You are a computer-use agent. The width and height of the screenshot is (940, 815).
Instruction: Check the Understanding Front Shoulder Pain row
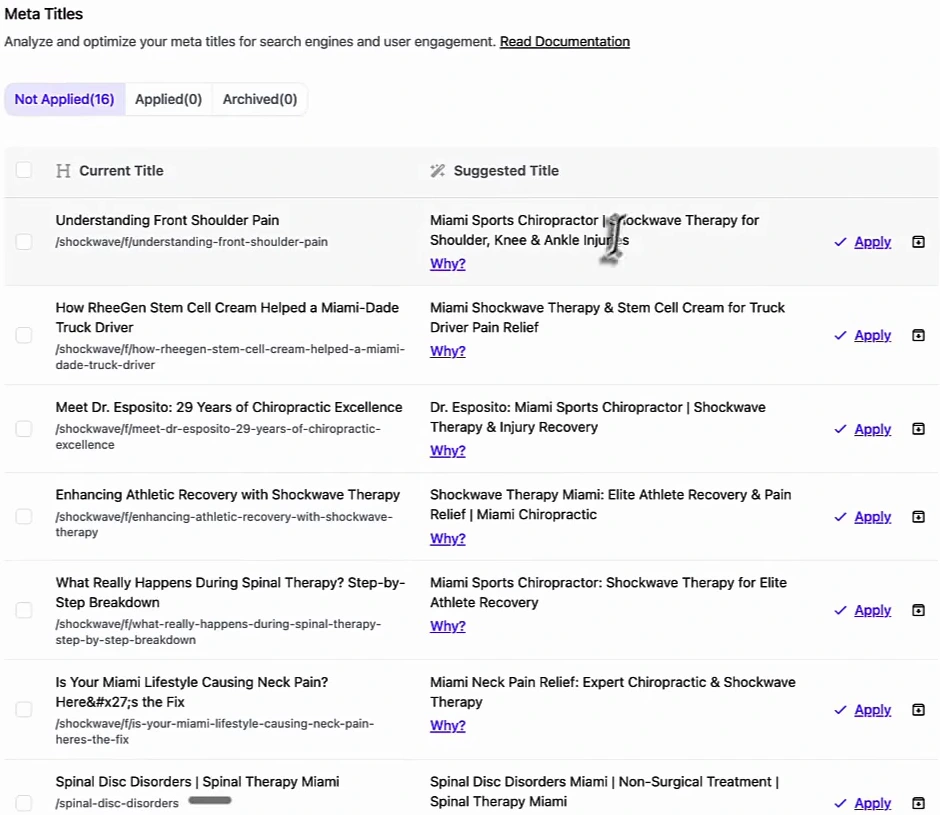coord(24,242)
